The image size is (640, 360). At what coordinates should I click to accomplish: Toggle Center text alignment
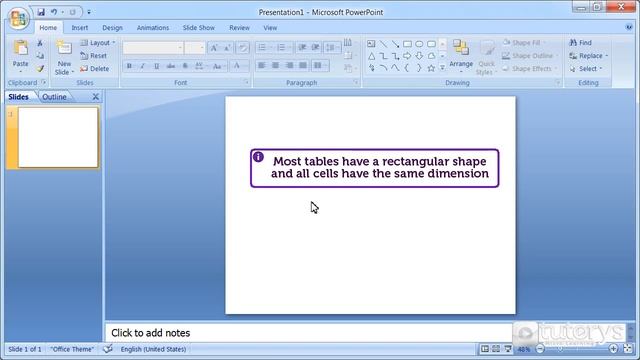(x=276, y=65)
